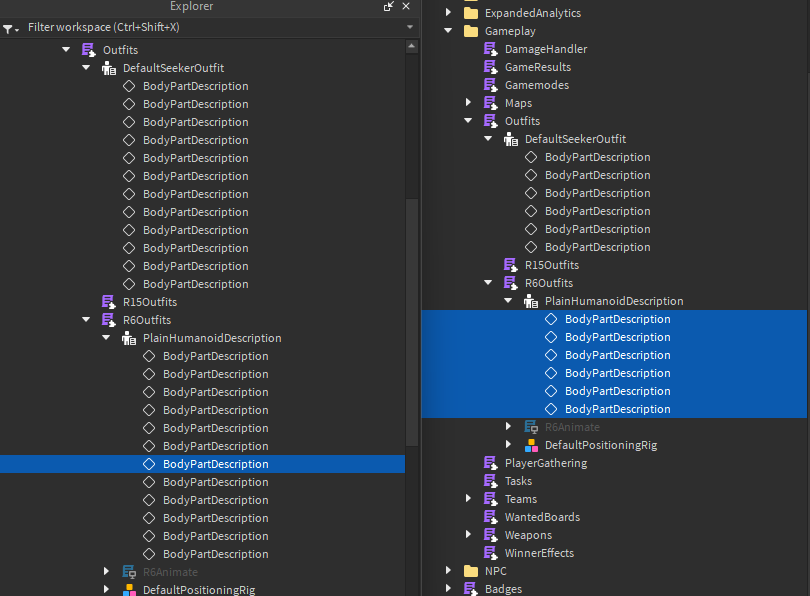Click the NPC folder icon
The image size is (810, 596).
point(473,571)
